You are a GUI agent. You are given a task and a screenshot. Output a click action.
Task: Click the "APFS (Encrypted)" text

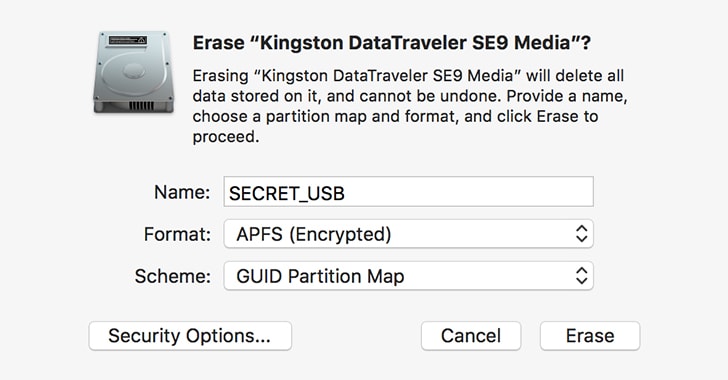[313, 234]
